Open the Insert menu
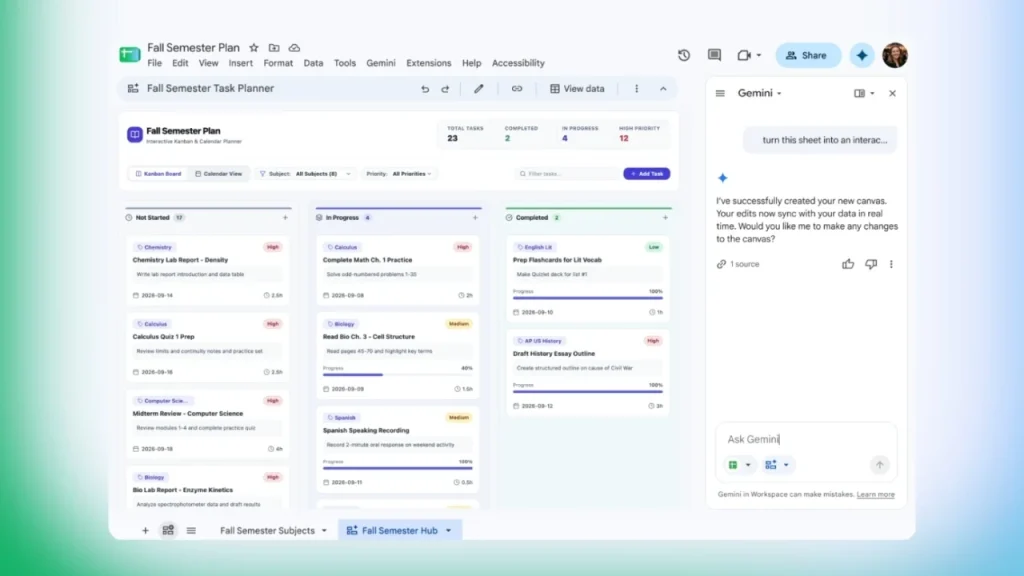Screen dimensions: 1024x576 click(x=240, y=63)
